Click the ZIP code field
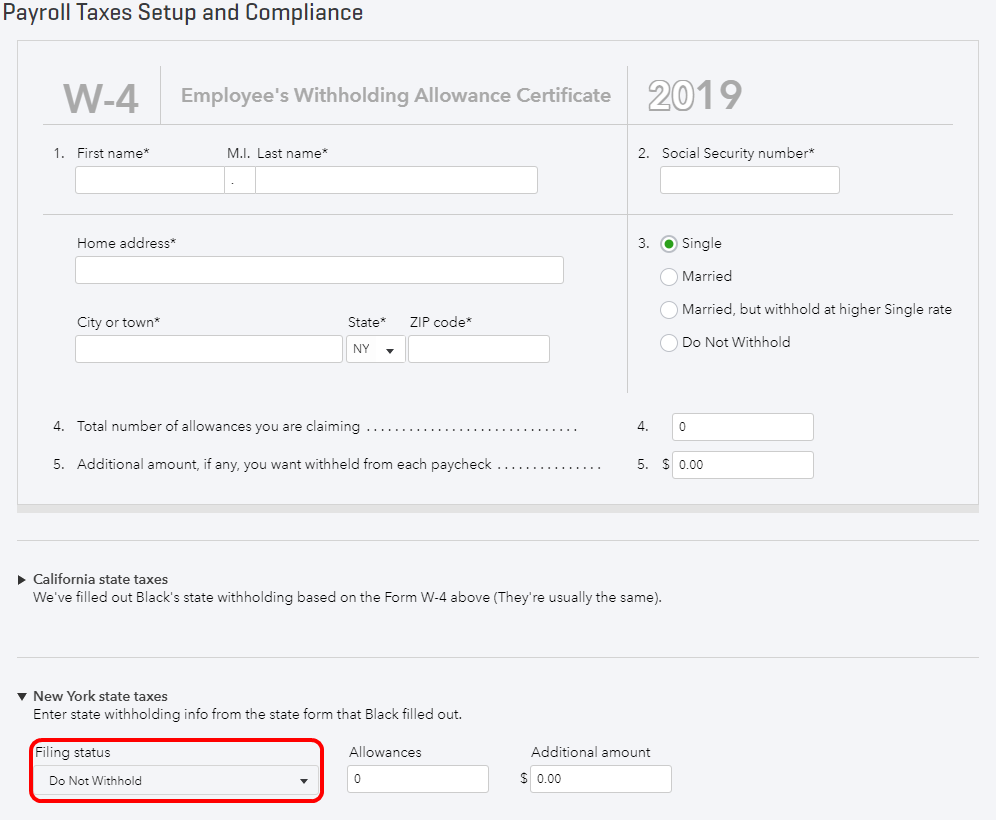This screenshot has width=996, height=820. coord(478,349)
